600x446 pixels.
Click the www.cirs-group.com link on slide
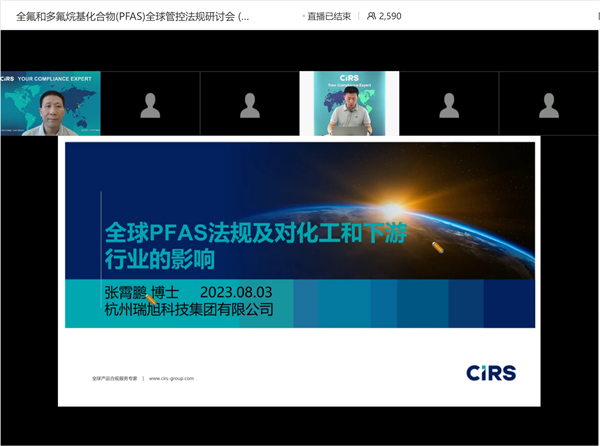(171, 379)
